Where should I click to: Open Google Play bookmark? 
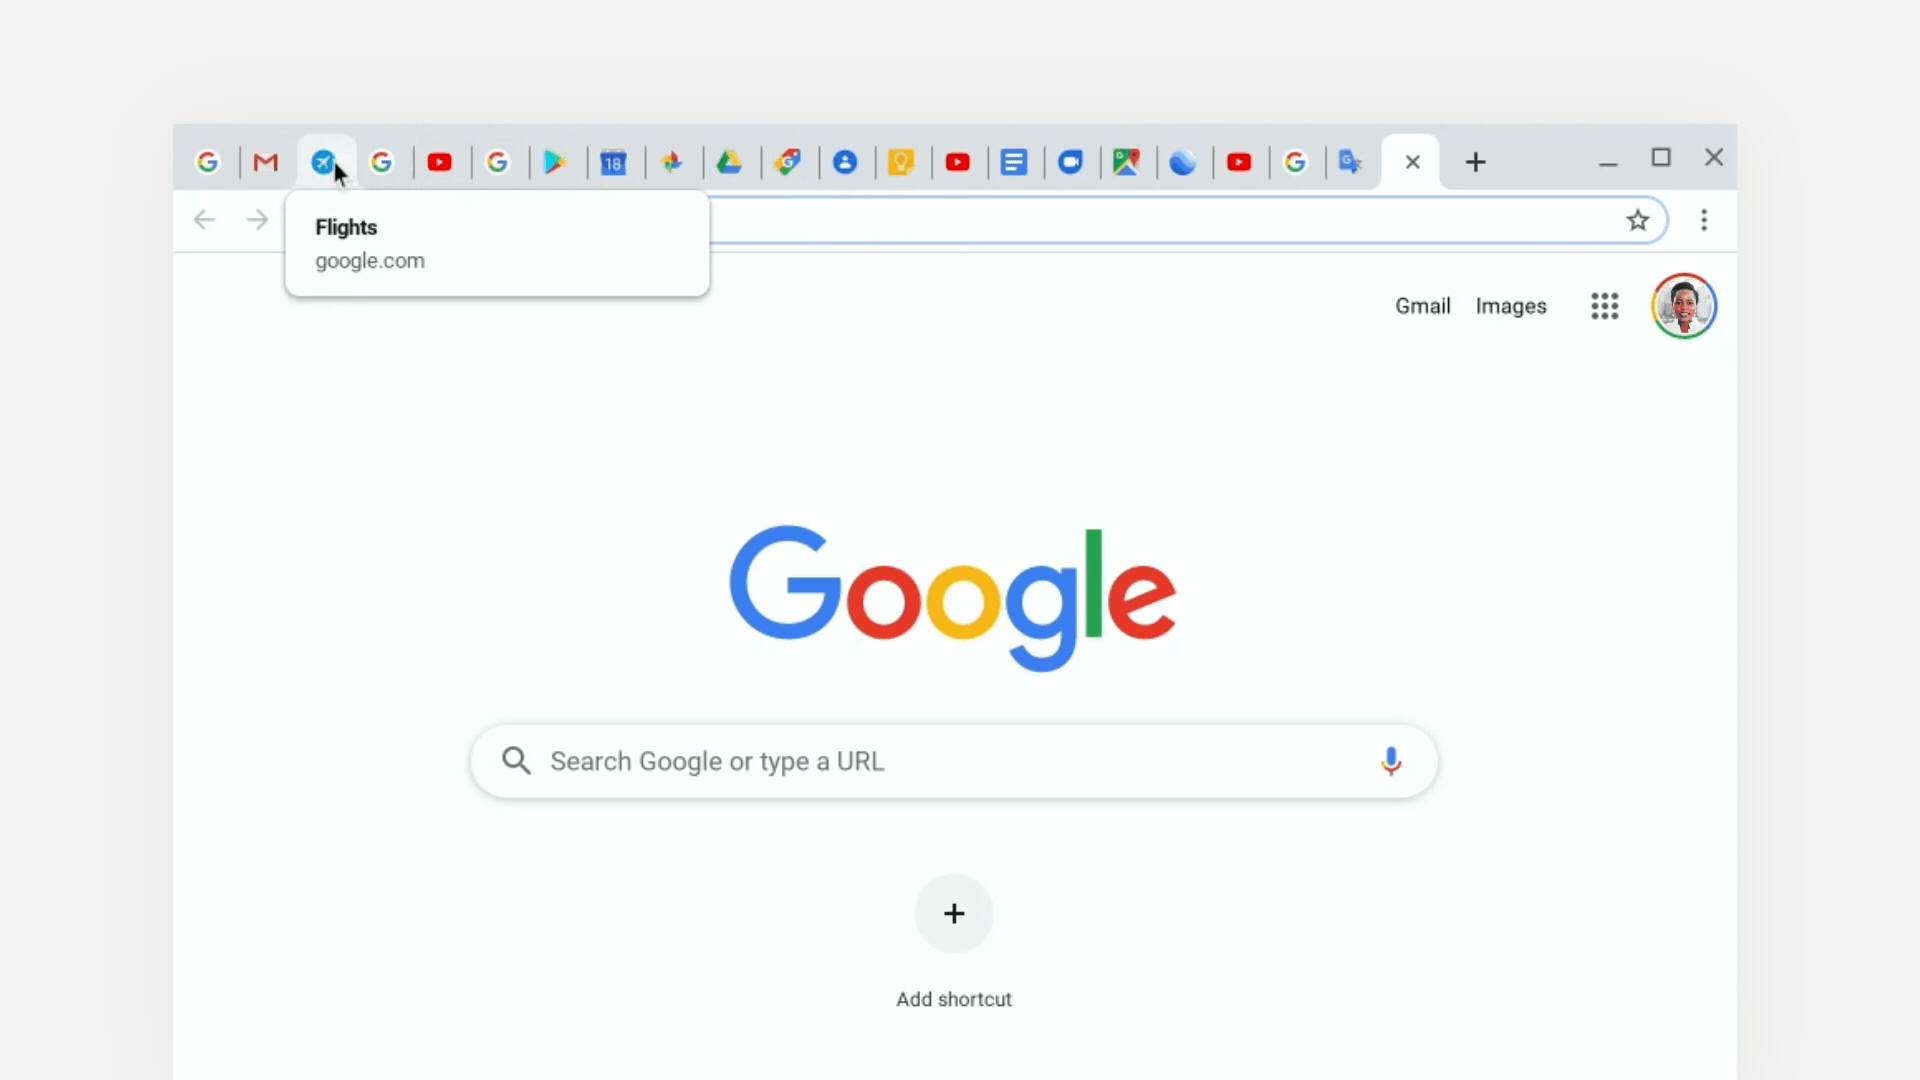click(555, 161)
